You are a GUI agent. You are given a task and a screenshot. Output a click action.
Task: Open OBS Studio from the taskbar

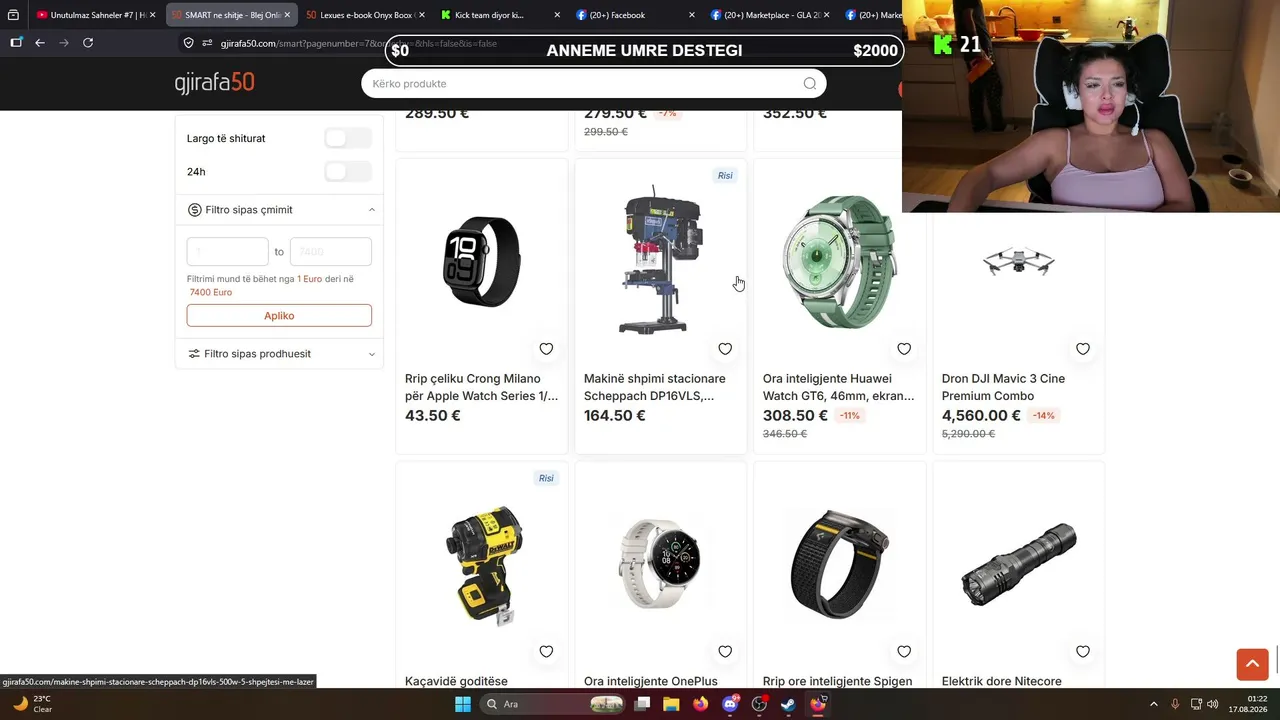click(759, 704)
